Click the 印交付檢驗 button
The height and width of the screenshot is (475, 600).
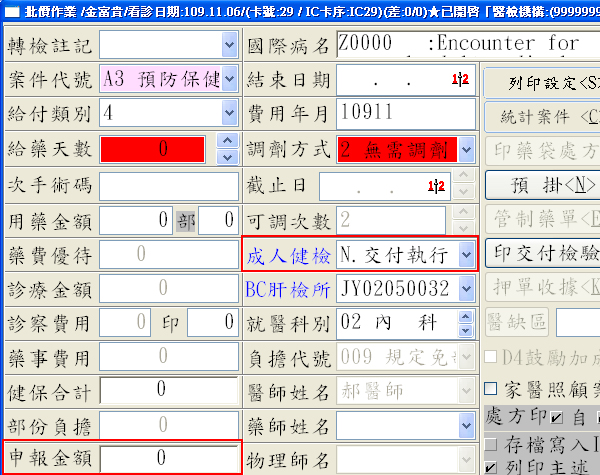[541, 251]
